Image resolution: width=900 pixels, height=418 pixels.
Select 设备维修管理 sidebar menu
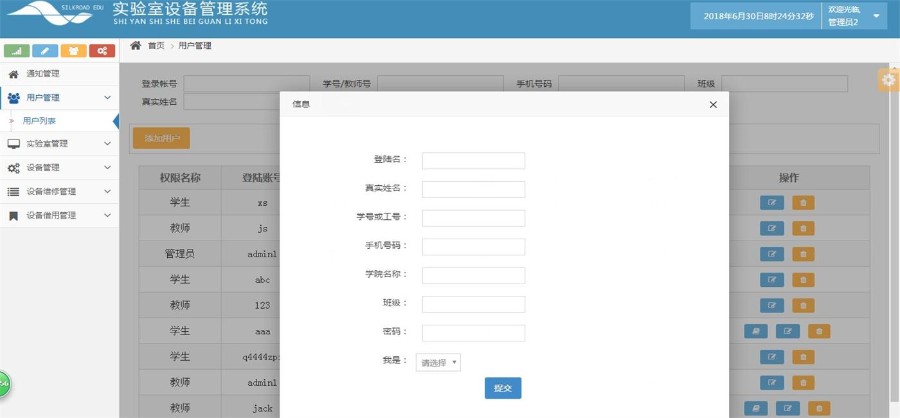tap(60, 191)
